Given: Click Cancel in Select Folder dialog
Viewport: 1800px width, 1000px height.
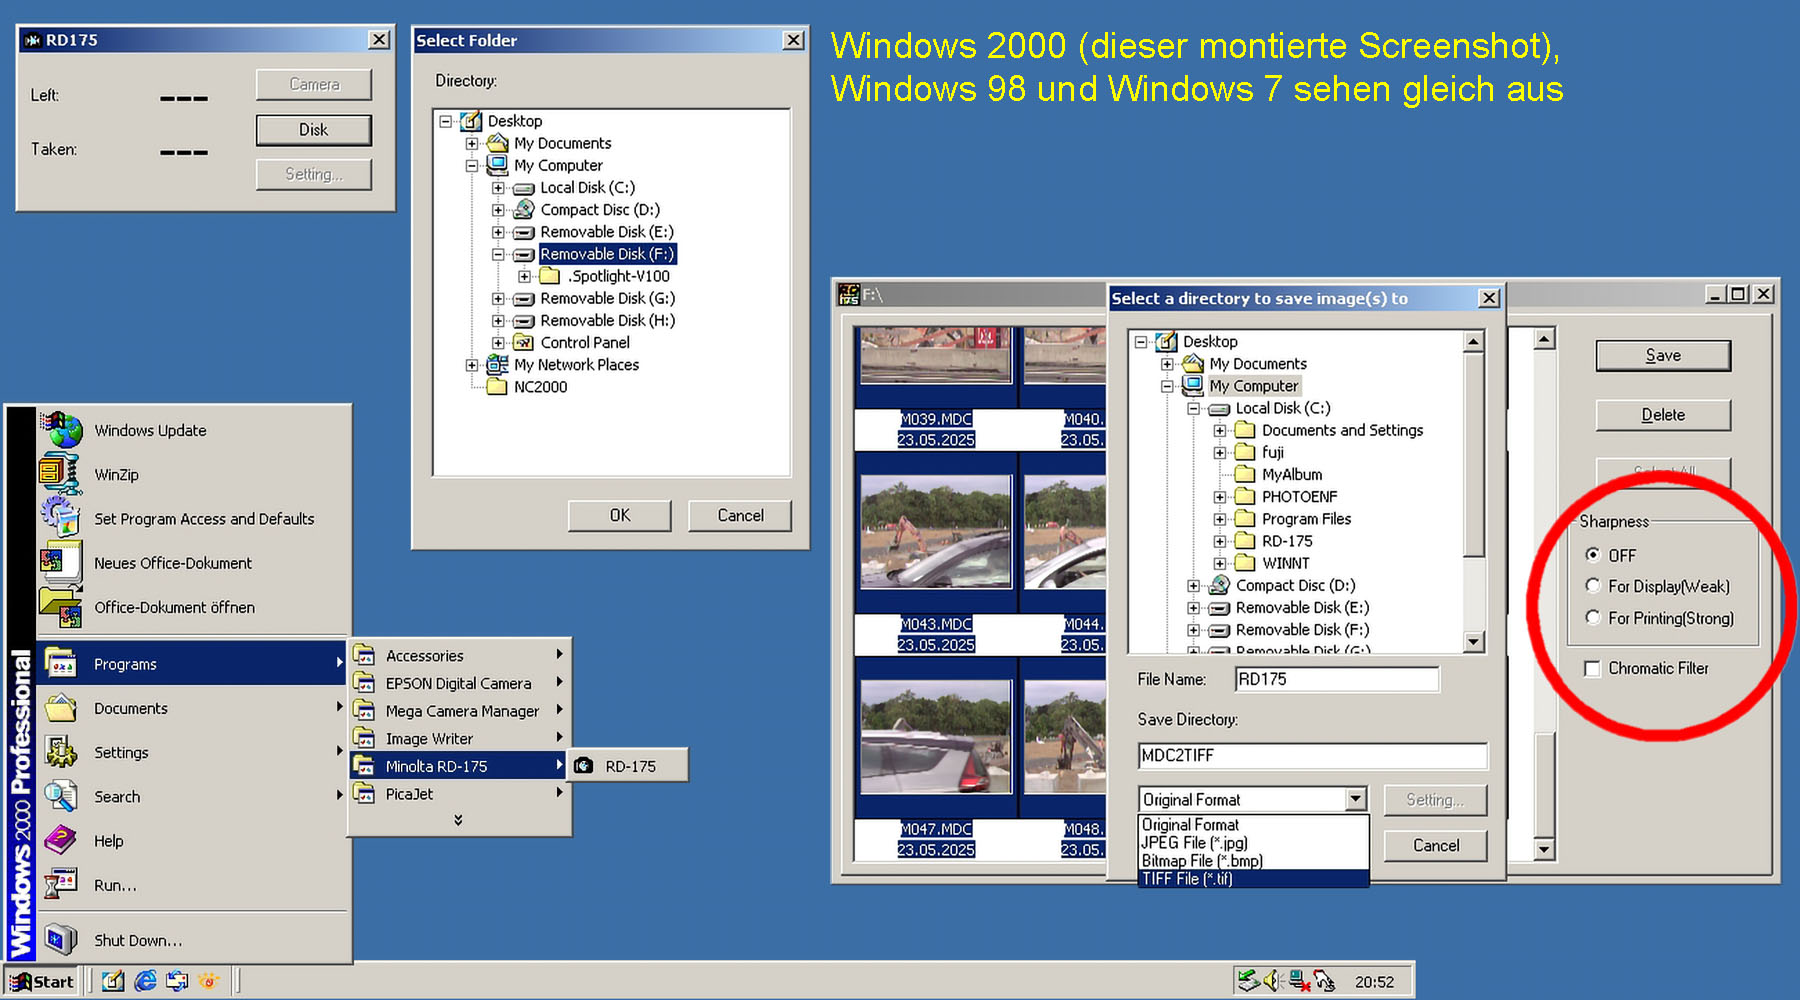Looking at the screenshot, I should (x=740, y=515).
